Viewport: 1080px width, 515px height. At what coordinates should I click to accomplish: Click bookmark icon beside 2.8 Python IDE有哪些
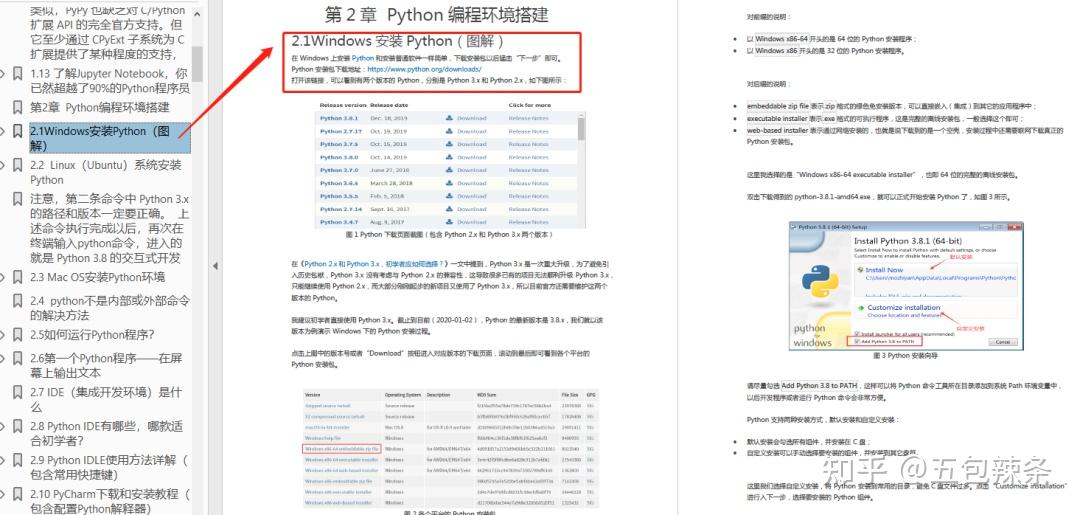(17, 425)
